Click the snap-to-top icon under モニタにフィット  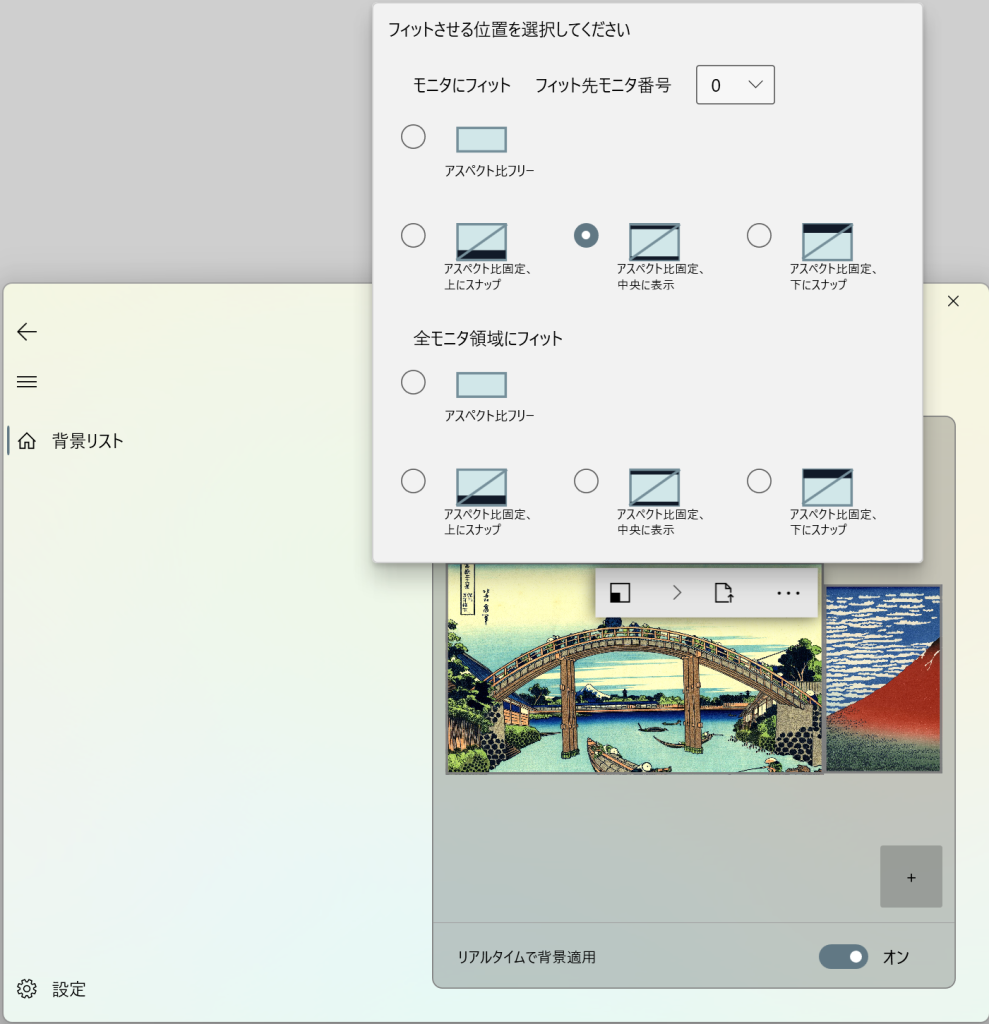coord(481,242)
